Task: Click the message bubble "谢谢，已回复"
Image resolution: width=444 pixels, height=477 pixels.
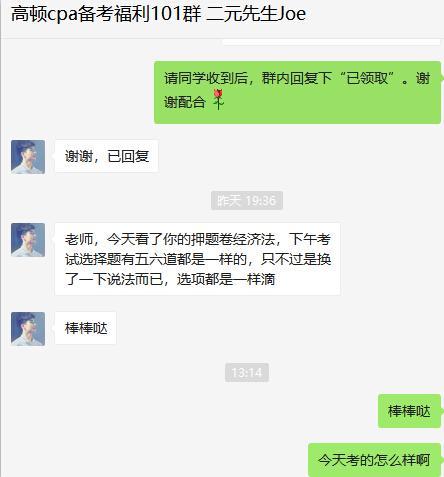Action: pyautogui.click(x=107, y=156)
